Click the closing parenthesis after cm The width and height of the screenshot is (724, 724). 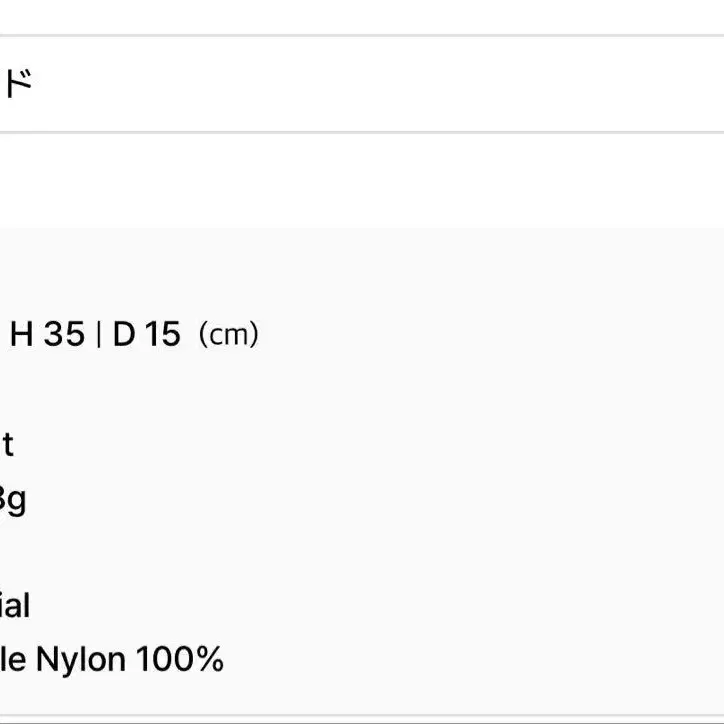click(x=254, y=335)
